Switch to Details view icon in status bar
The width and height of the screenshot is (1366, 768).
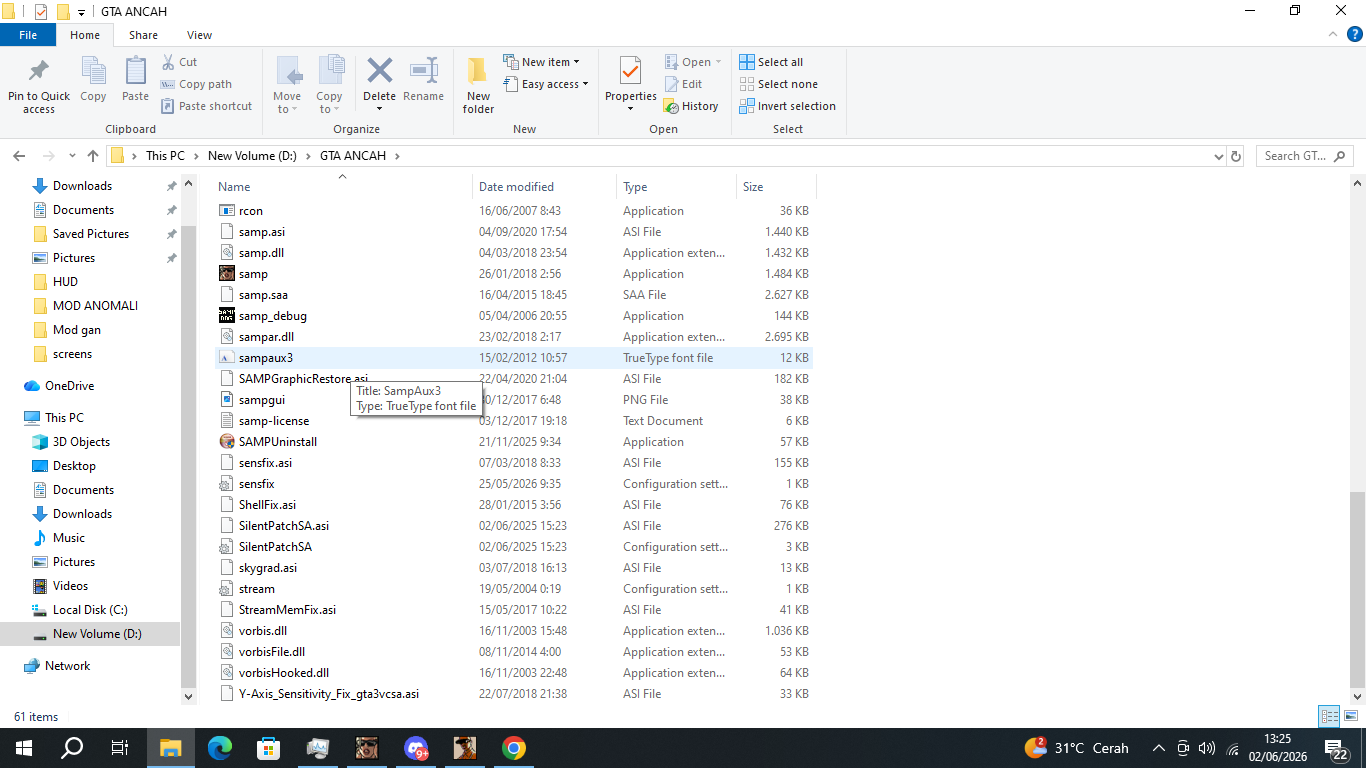[1329, 716]
